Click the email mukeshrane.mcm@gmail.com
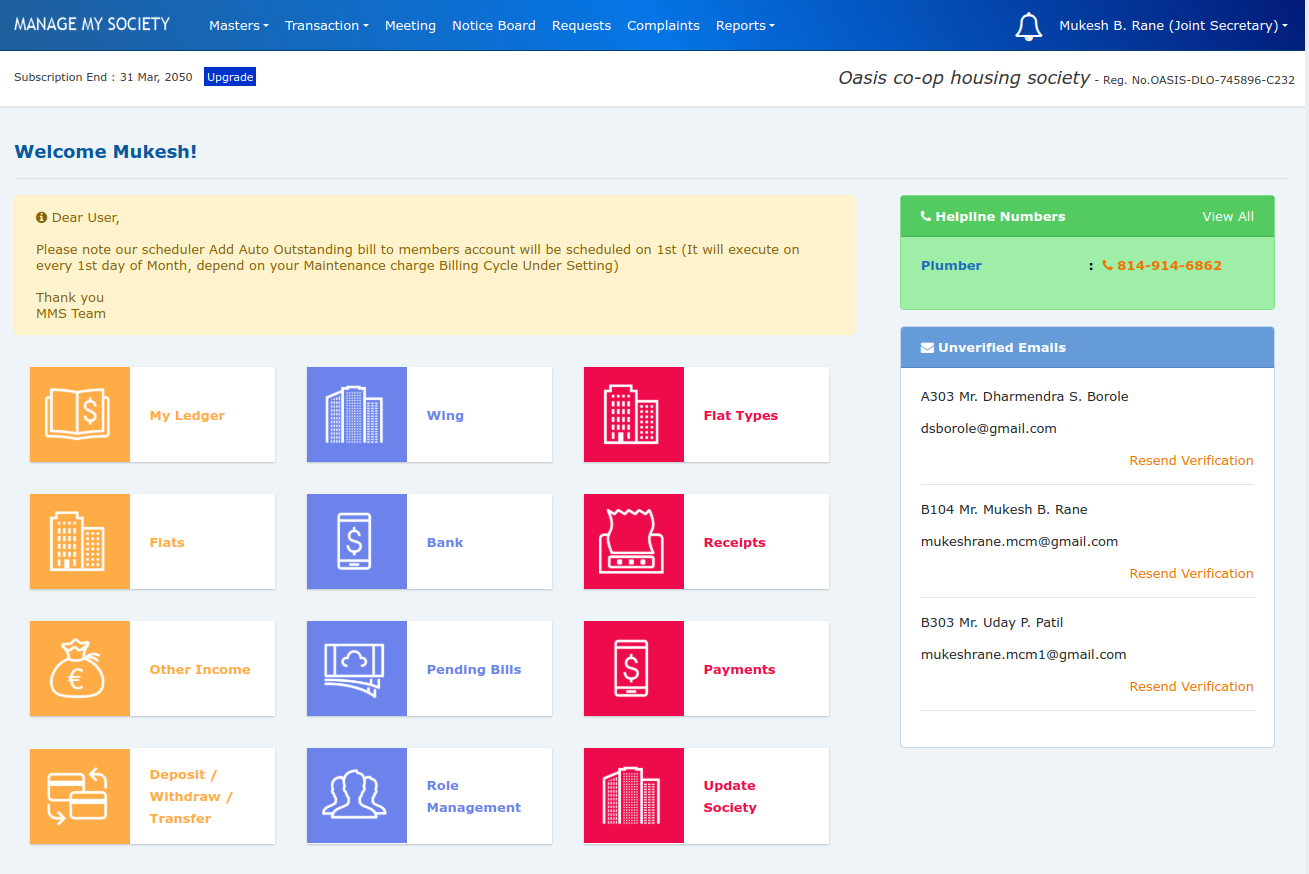Screen dimensions: 1309x874 [x=1019, y=542]
